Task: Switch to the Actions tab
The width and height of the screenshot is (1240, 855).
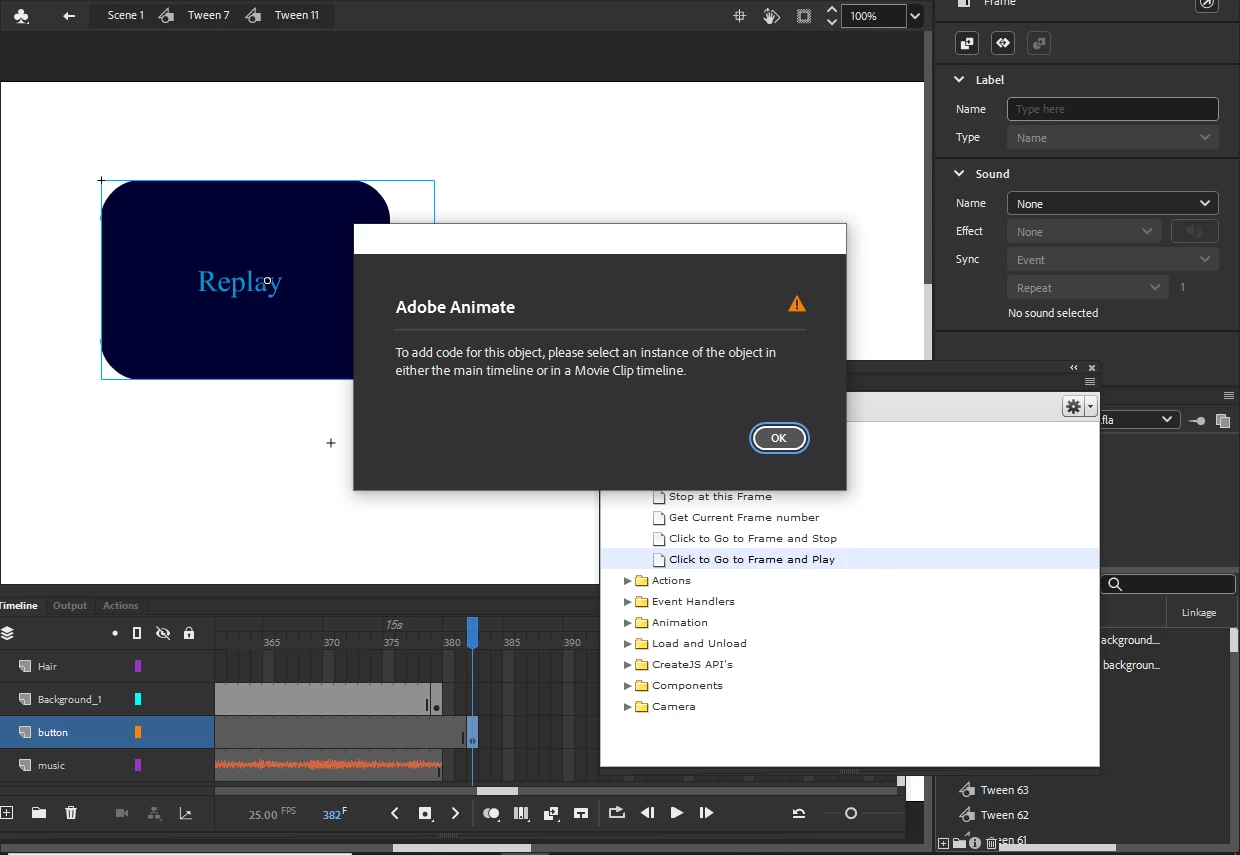Action: tap(121, 605)
